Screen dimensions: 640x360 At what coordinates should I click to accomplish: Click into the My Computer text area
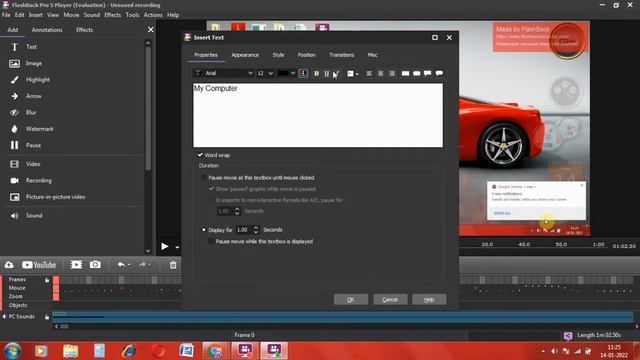pos(318,116)
